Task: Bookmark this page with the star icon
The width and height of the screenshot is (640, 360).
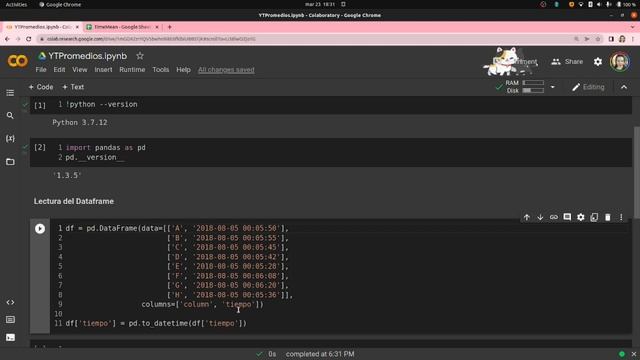Action: point(598,39)
